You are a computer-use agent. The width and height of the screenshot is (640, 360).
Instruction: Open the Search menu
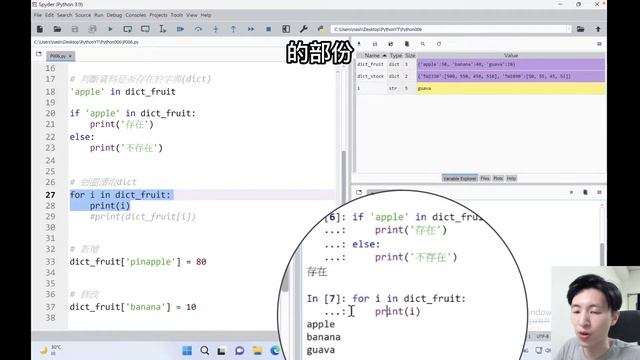point(64,15)
